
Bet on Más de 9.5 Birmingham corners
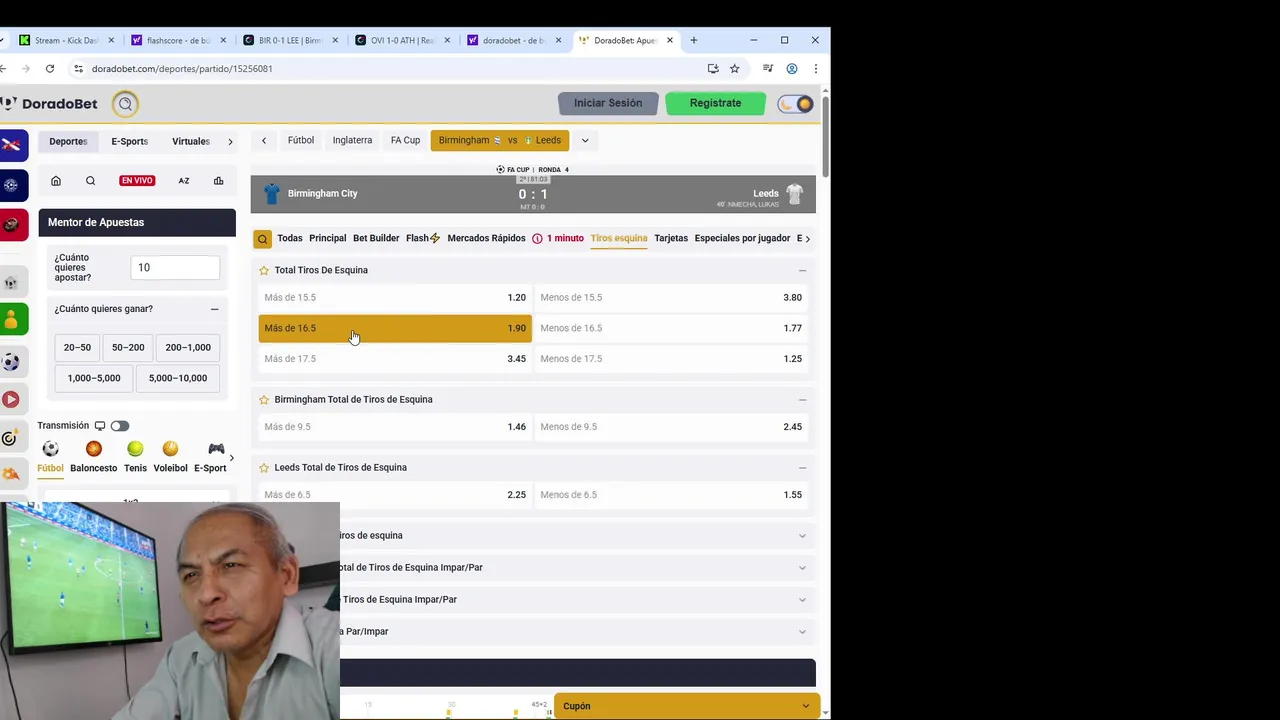click(395, 426)
